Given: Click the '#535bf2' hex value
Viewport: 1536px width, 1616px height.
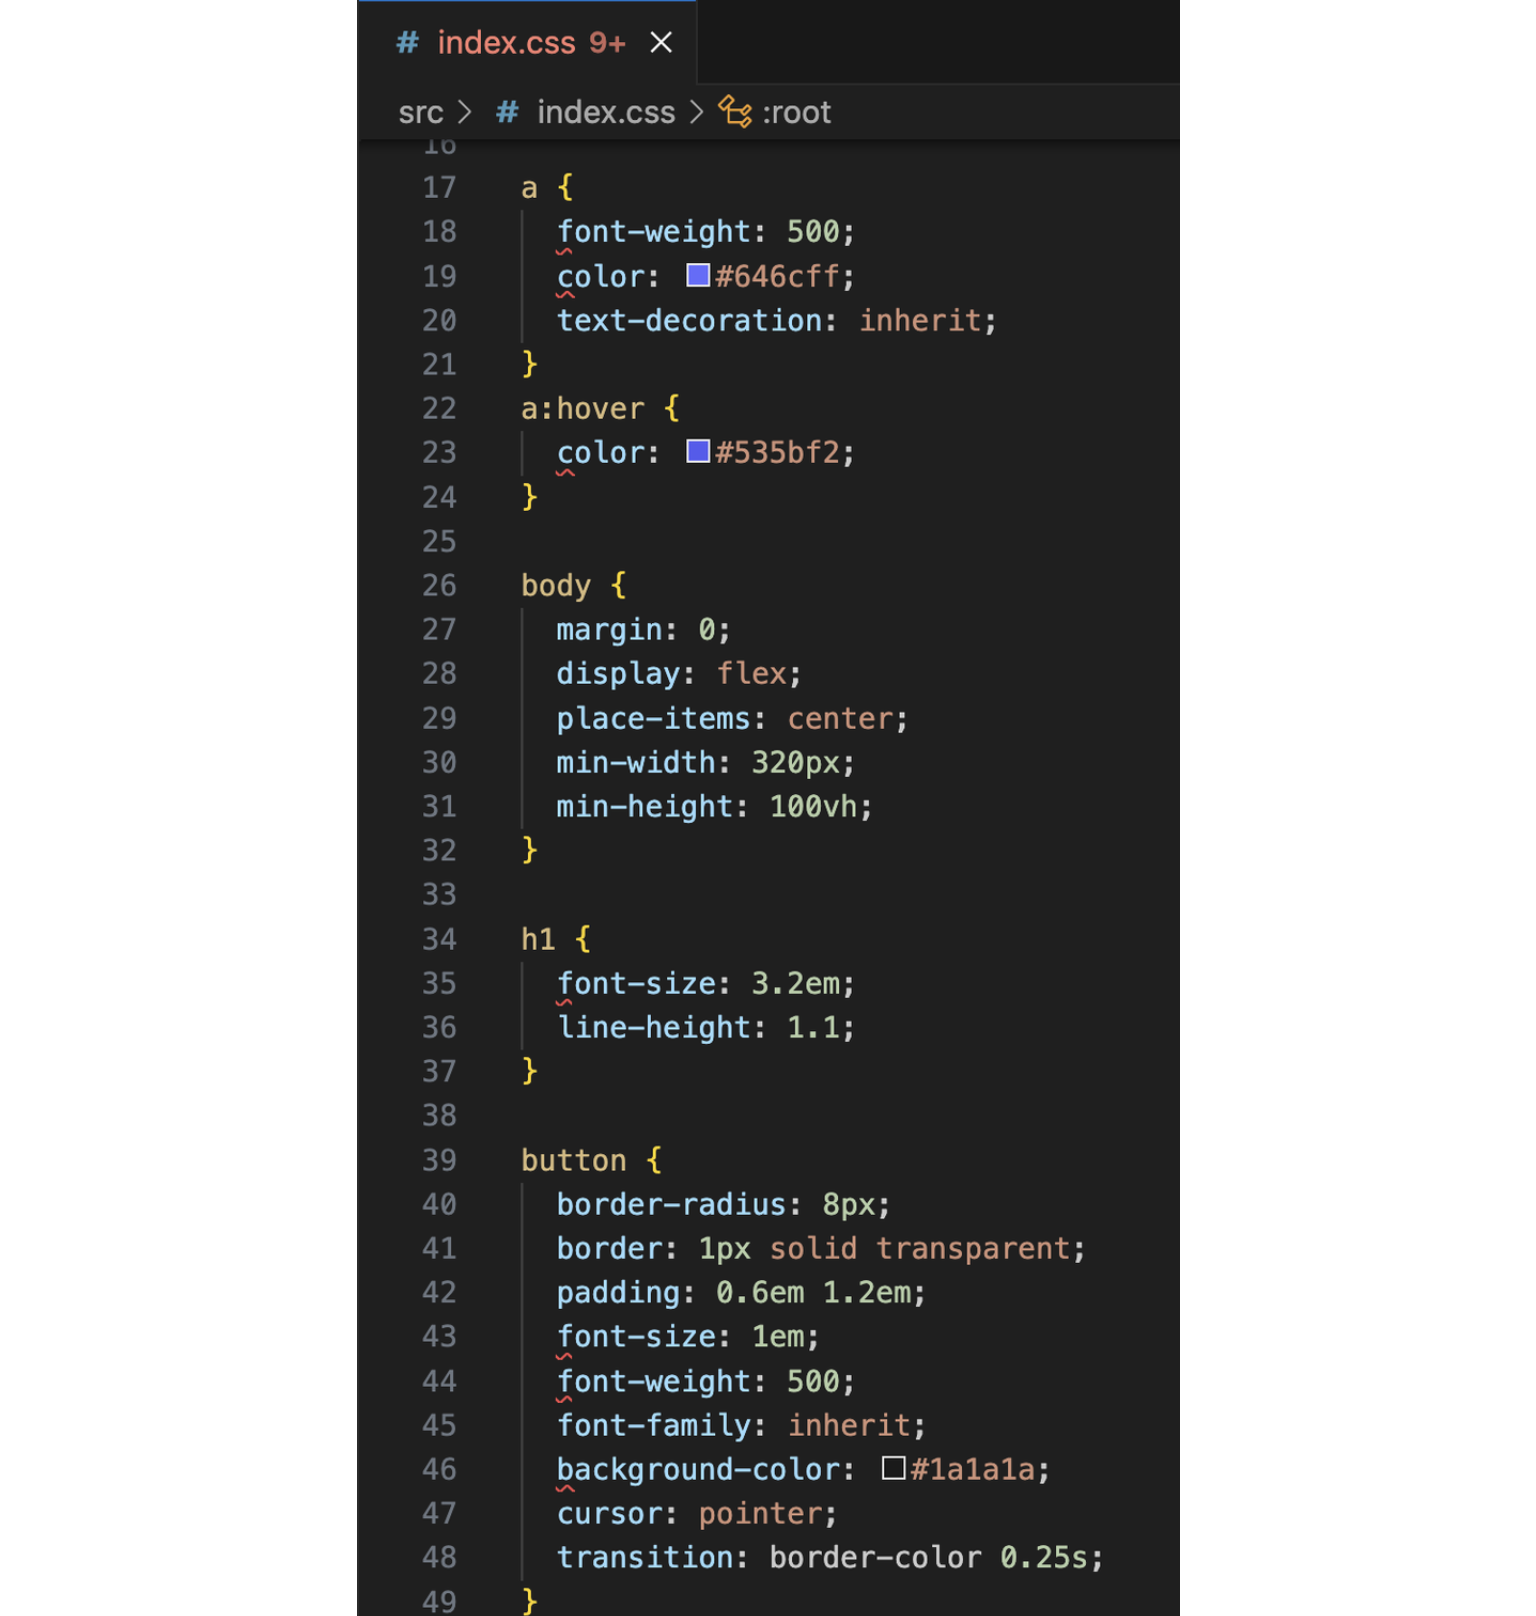Looking at the screenshot, I should click(777, 453).
